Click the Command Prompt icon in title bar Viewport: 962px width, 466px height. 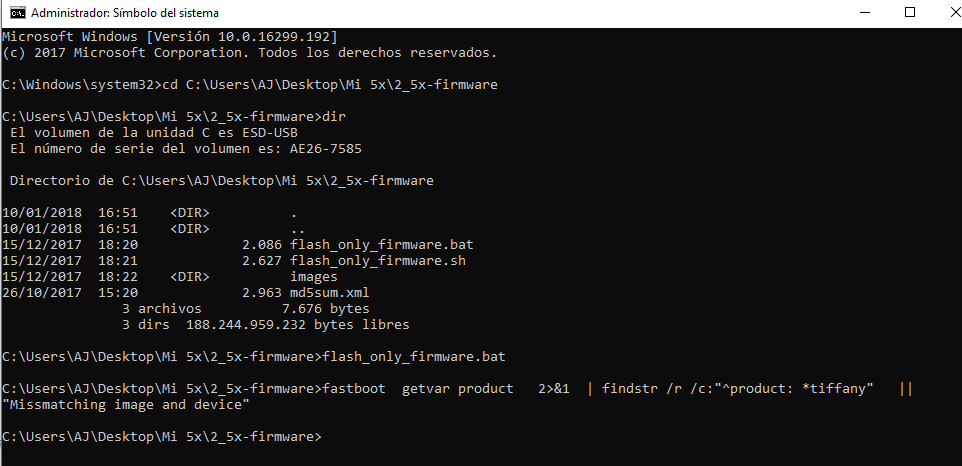point(17,13)
